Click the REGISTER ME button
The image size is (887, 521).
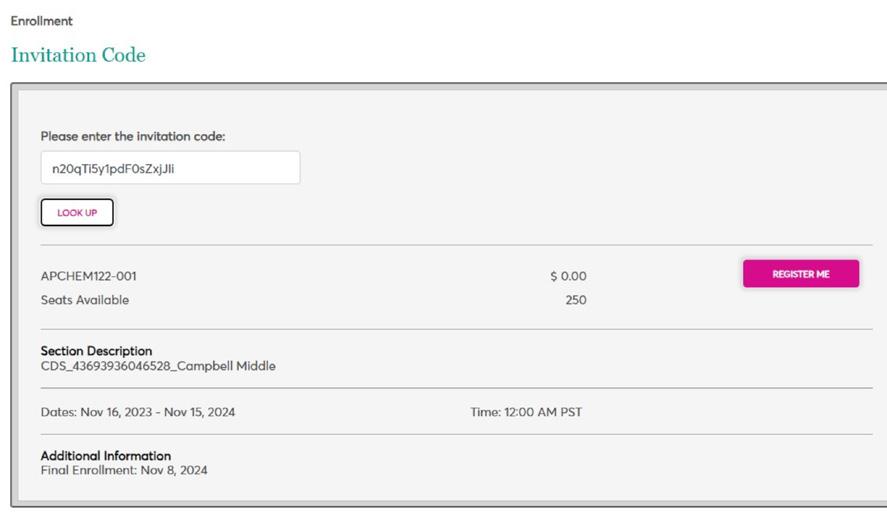coord(800,274)
